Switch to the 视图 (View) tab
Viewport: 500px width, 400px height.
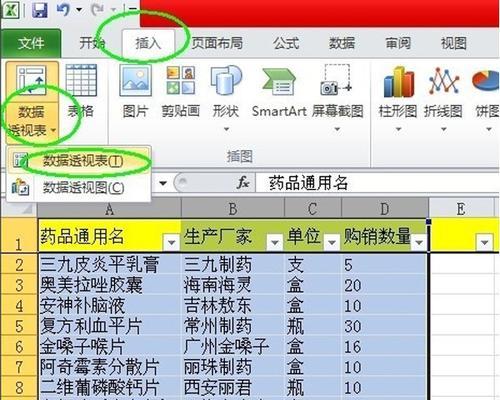[454, 43]
